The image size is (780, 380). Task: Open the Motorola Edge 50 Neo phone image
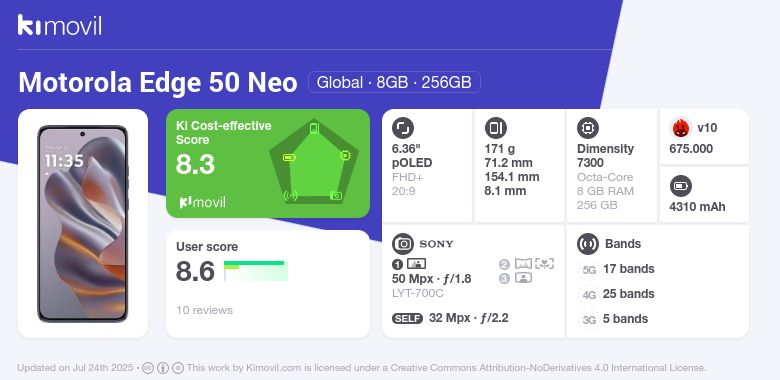(83, 224)
